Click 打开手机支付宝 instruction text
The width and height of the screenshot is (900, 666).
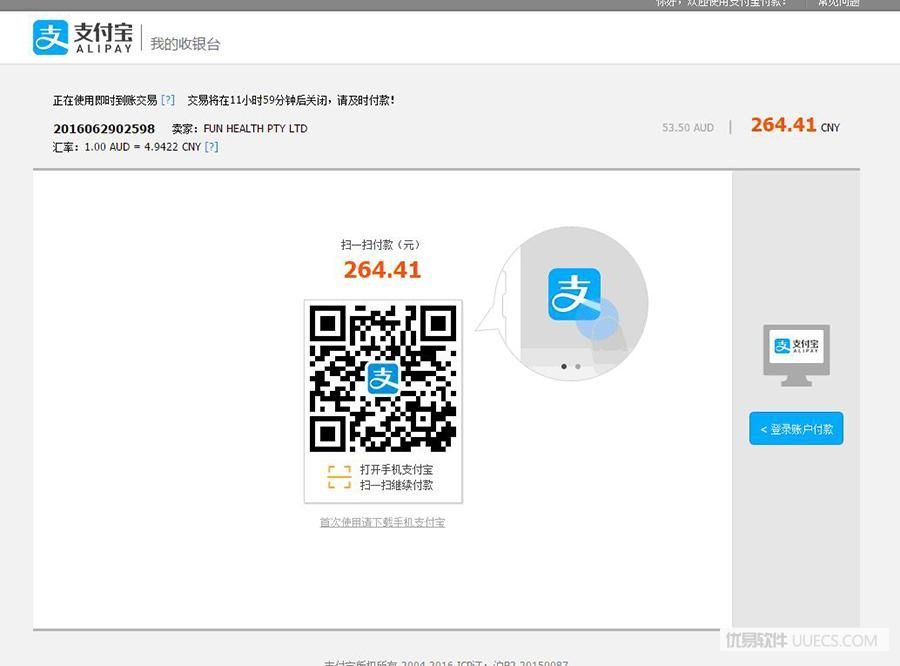397,470
